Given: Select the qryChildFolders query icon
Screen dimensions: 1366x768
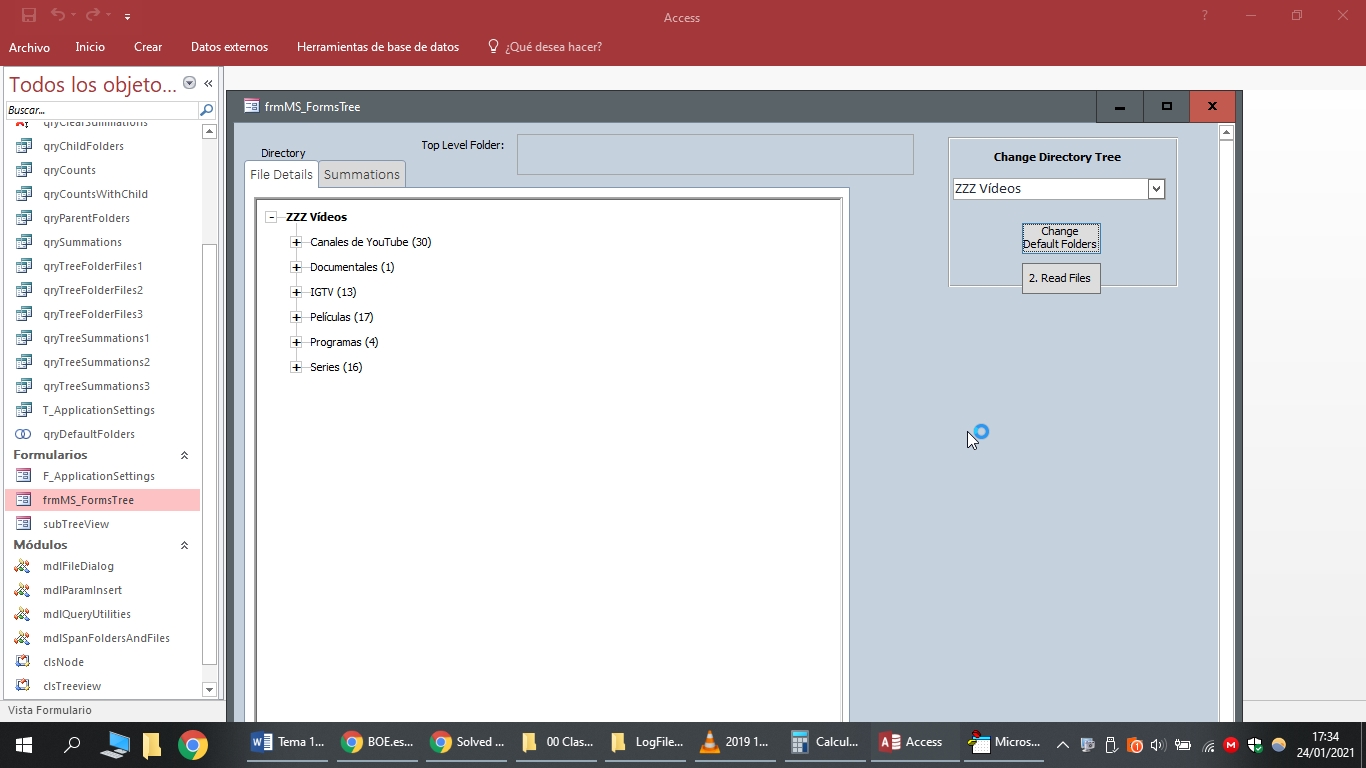Looking at the screenshot, I should [24, 146].
